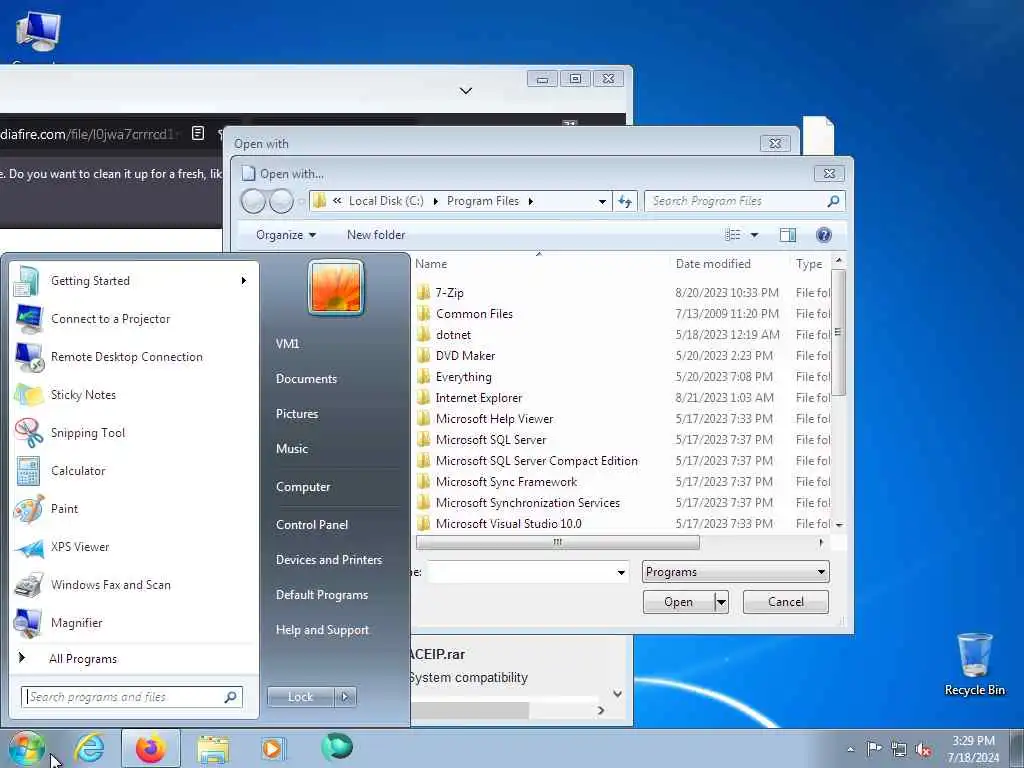This screenshot has width=1024, height=768.
Task: Open the view options dropdown arrow
Action: tap(754, 235)
